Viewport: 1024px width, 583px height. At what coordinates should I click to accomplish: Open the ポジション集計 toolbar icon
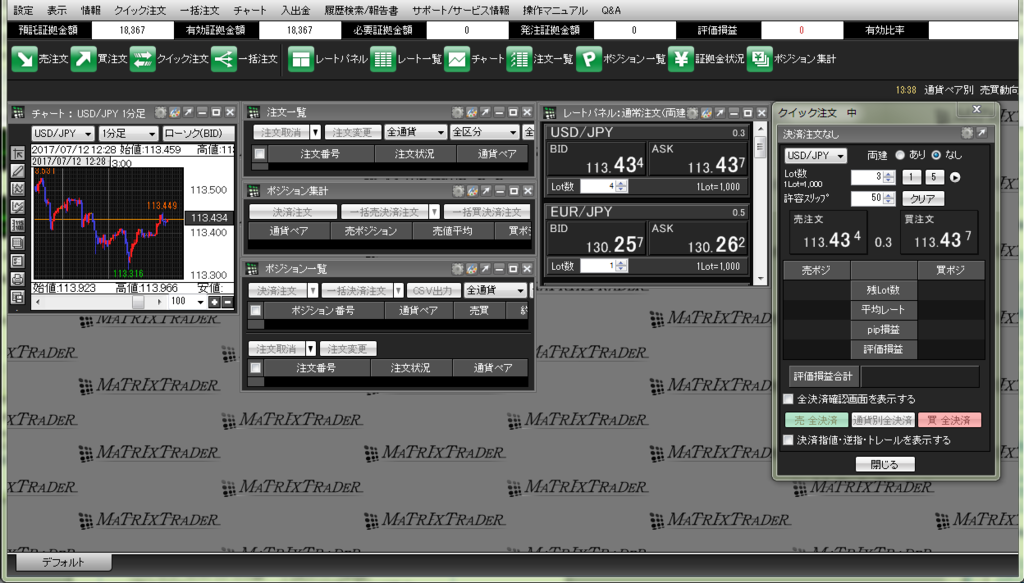(760, 59)
